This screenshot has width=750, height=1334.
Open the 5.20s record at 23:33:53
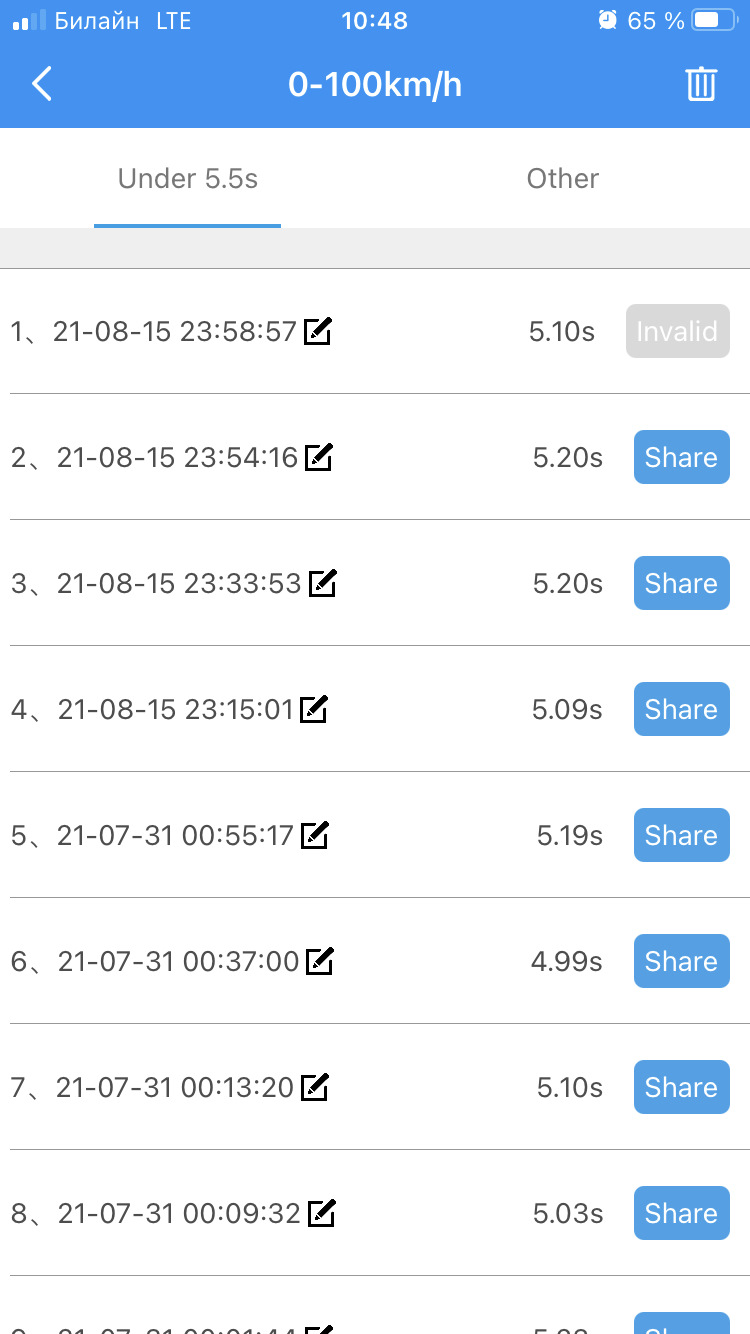(178, 583)
